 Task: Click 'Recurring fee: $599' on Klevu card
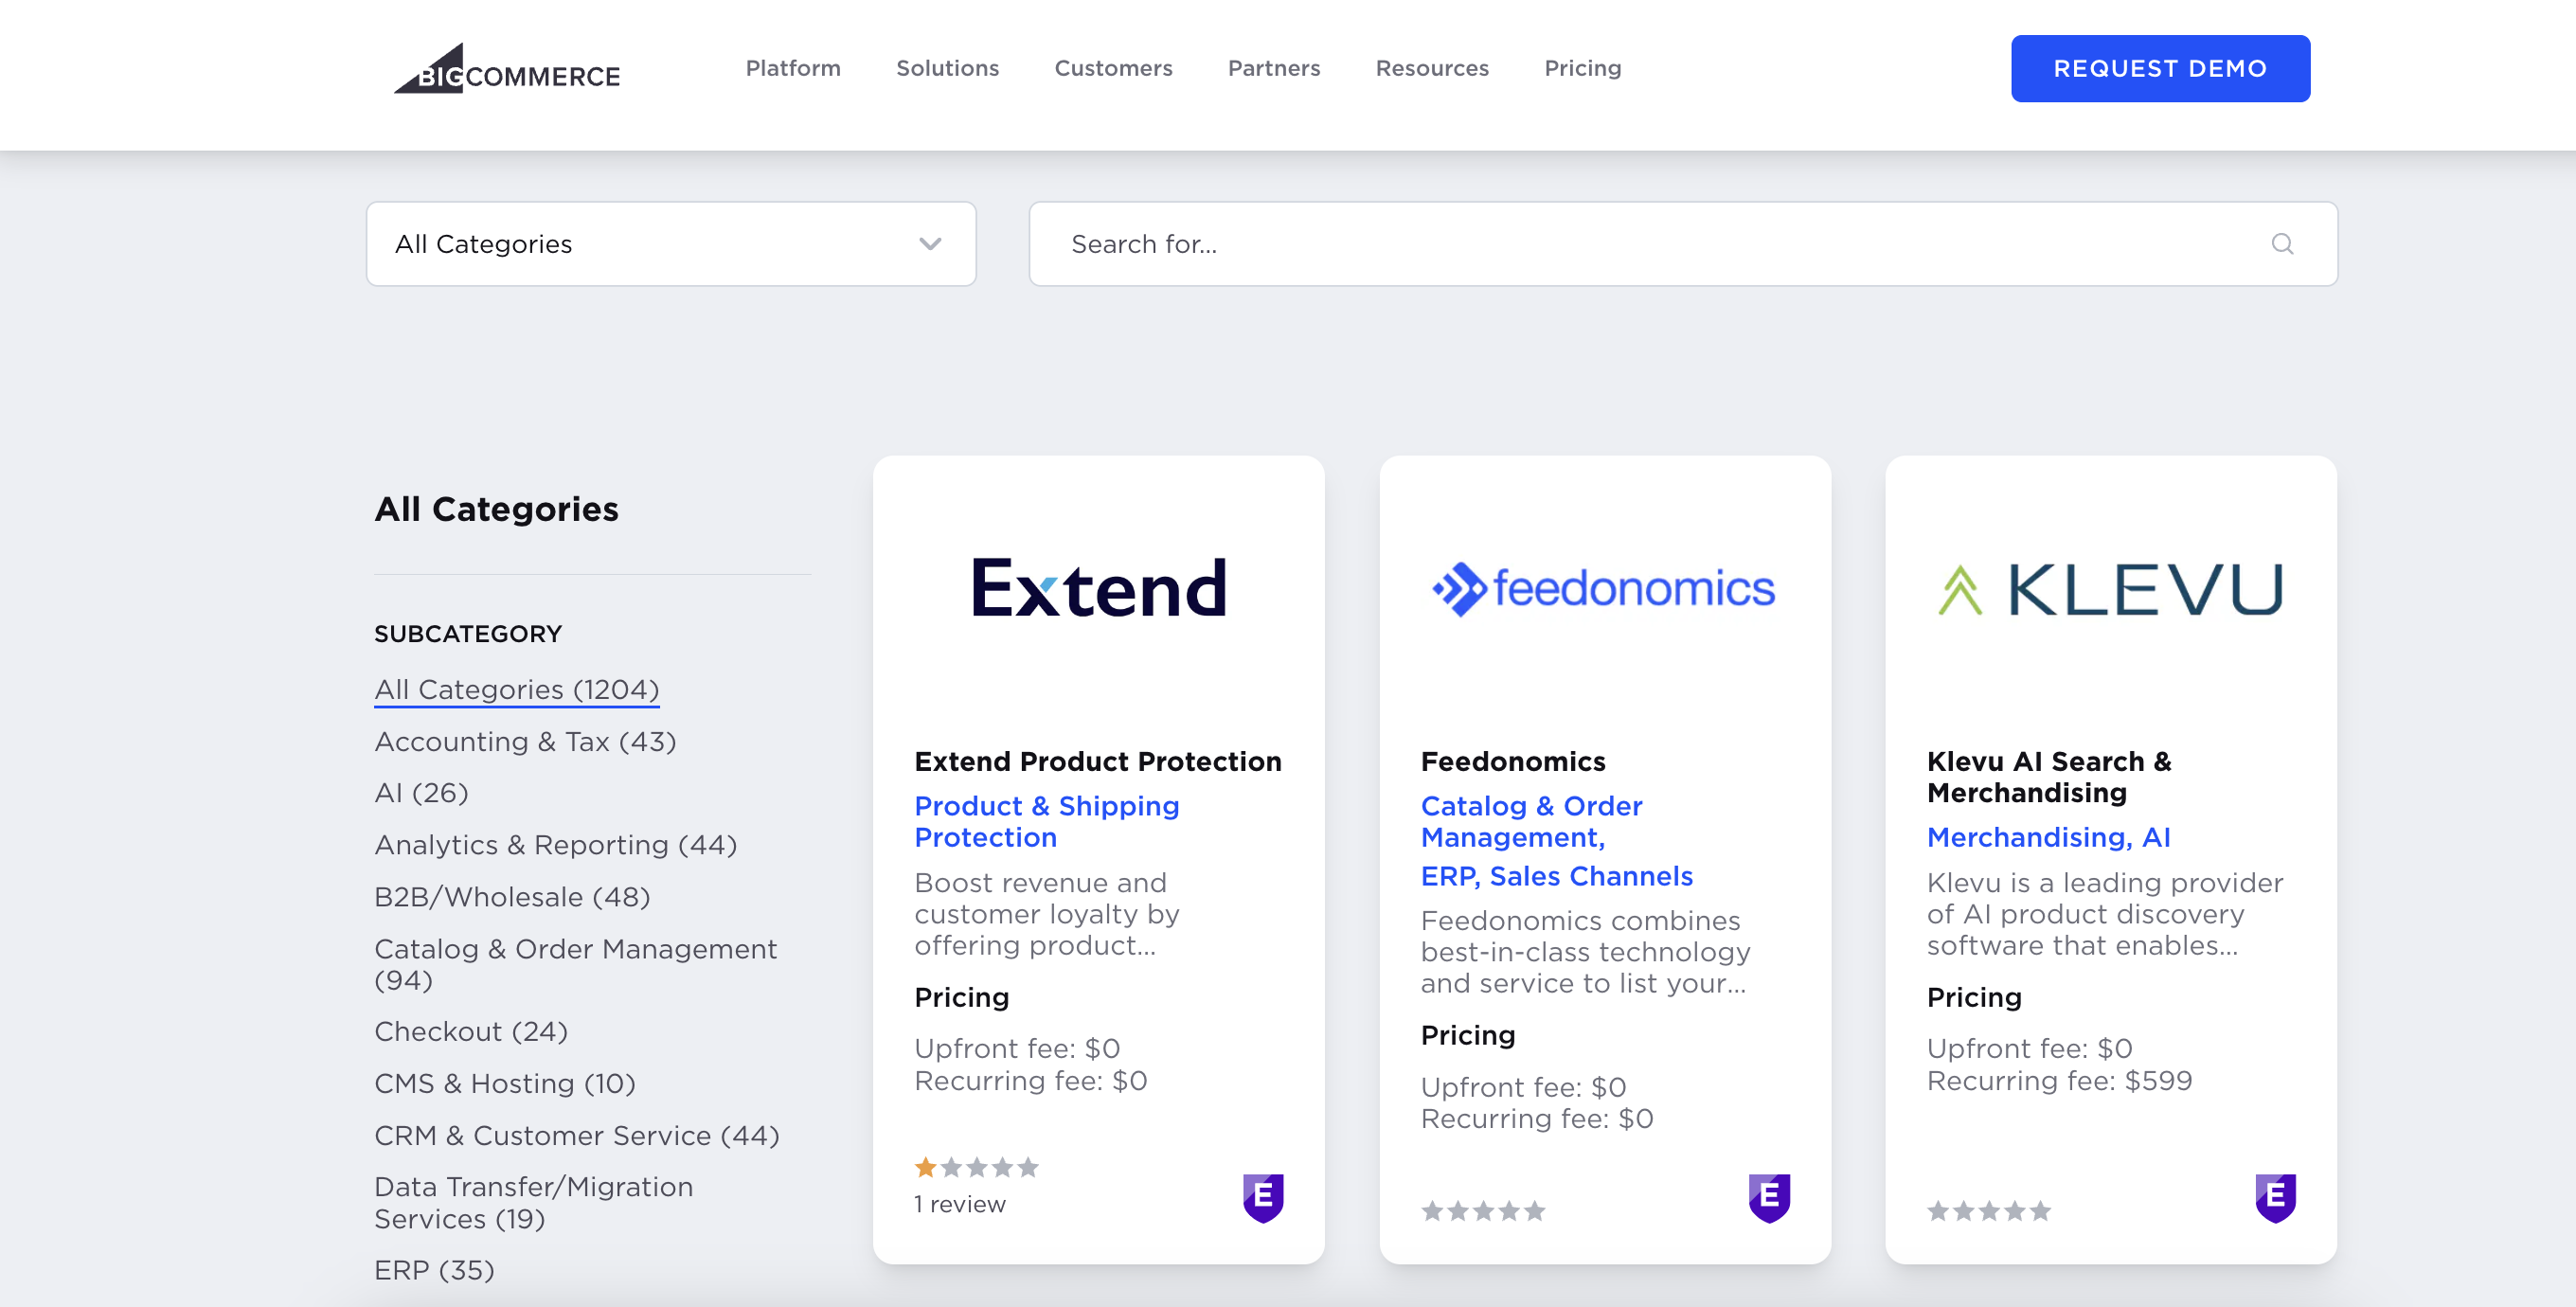pos(2059,1081)
